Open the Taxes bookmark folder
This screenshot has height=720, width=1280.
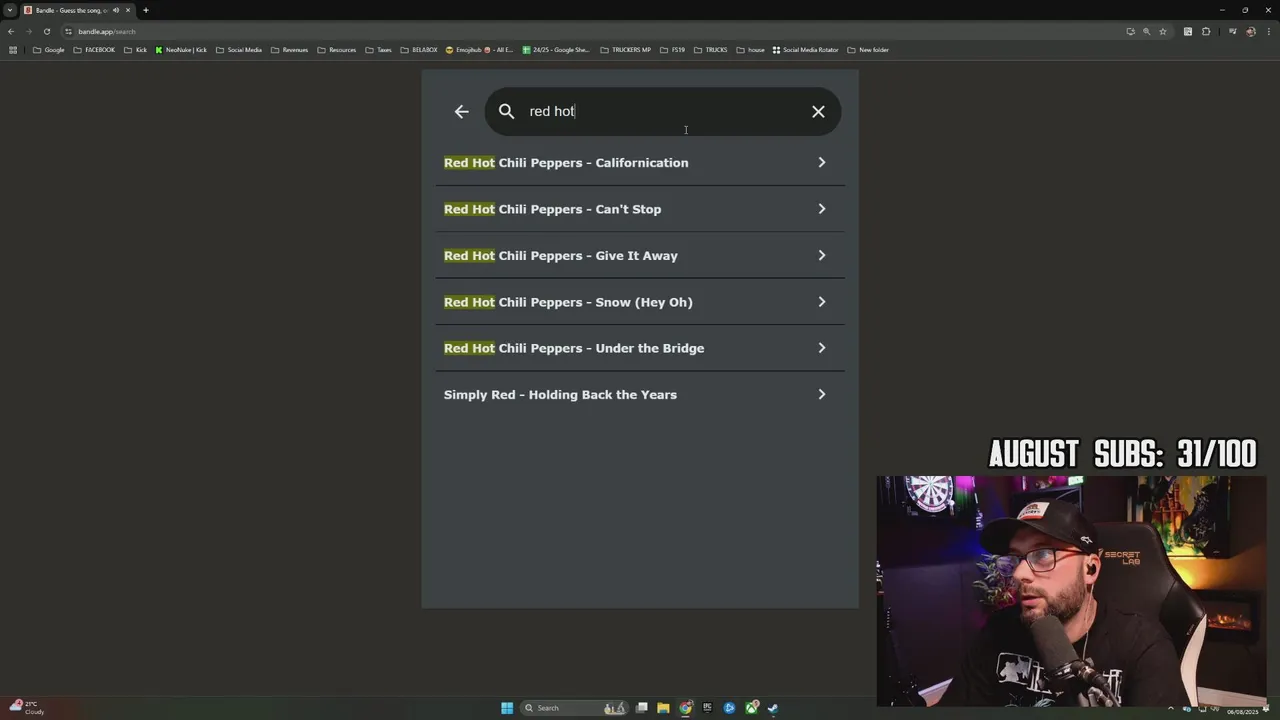click(x=379, y=50)
